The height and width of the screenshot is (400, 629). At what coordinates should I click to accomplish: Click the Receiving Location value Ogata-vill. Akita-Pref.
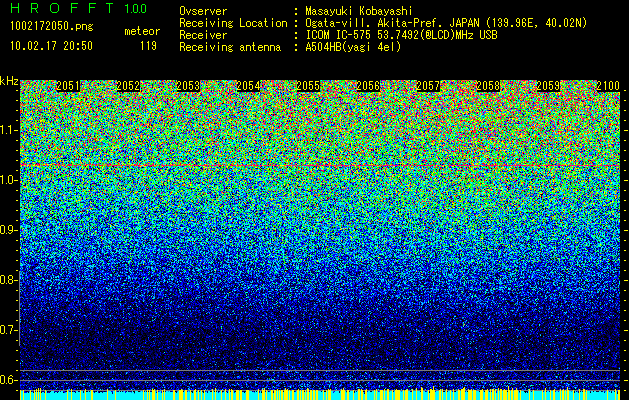click(375, 23)
